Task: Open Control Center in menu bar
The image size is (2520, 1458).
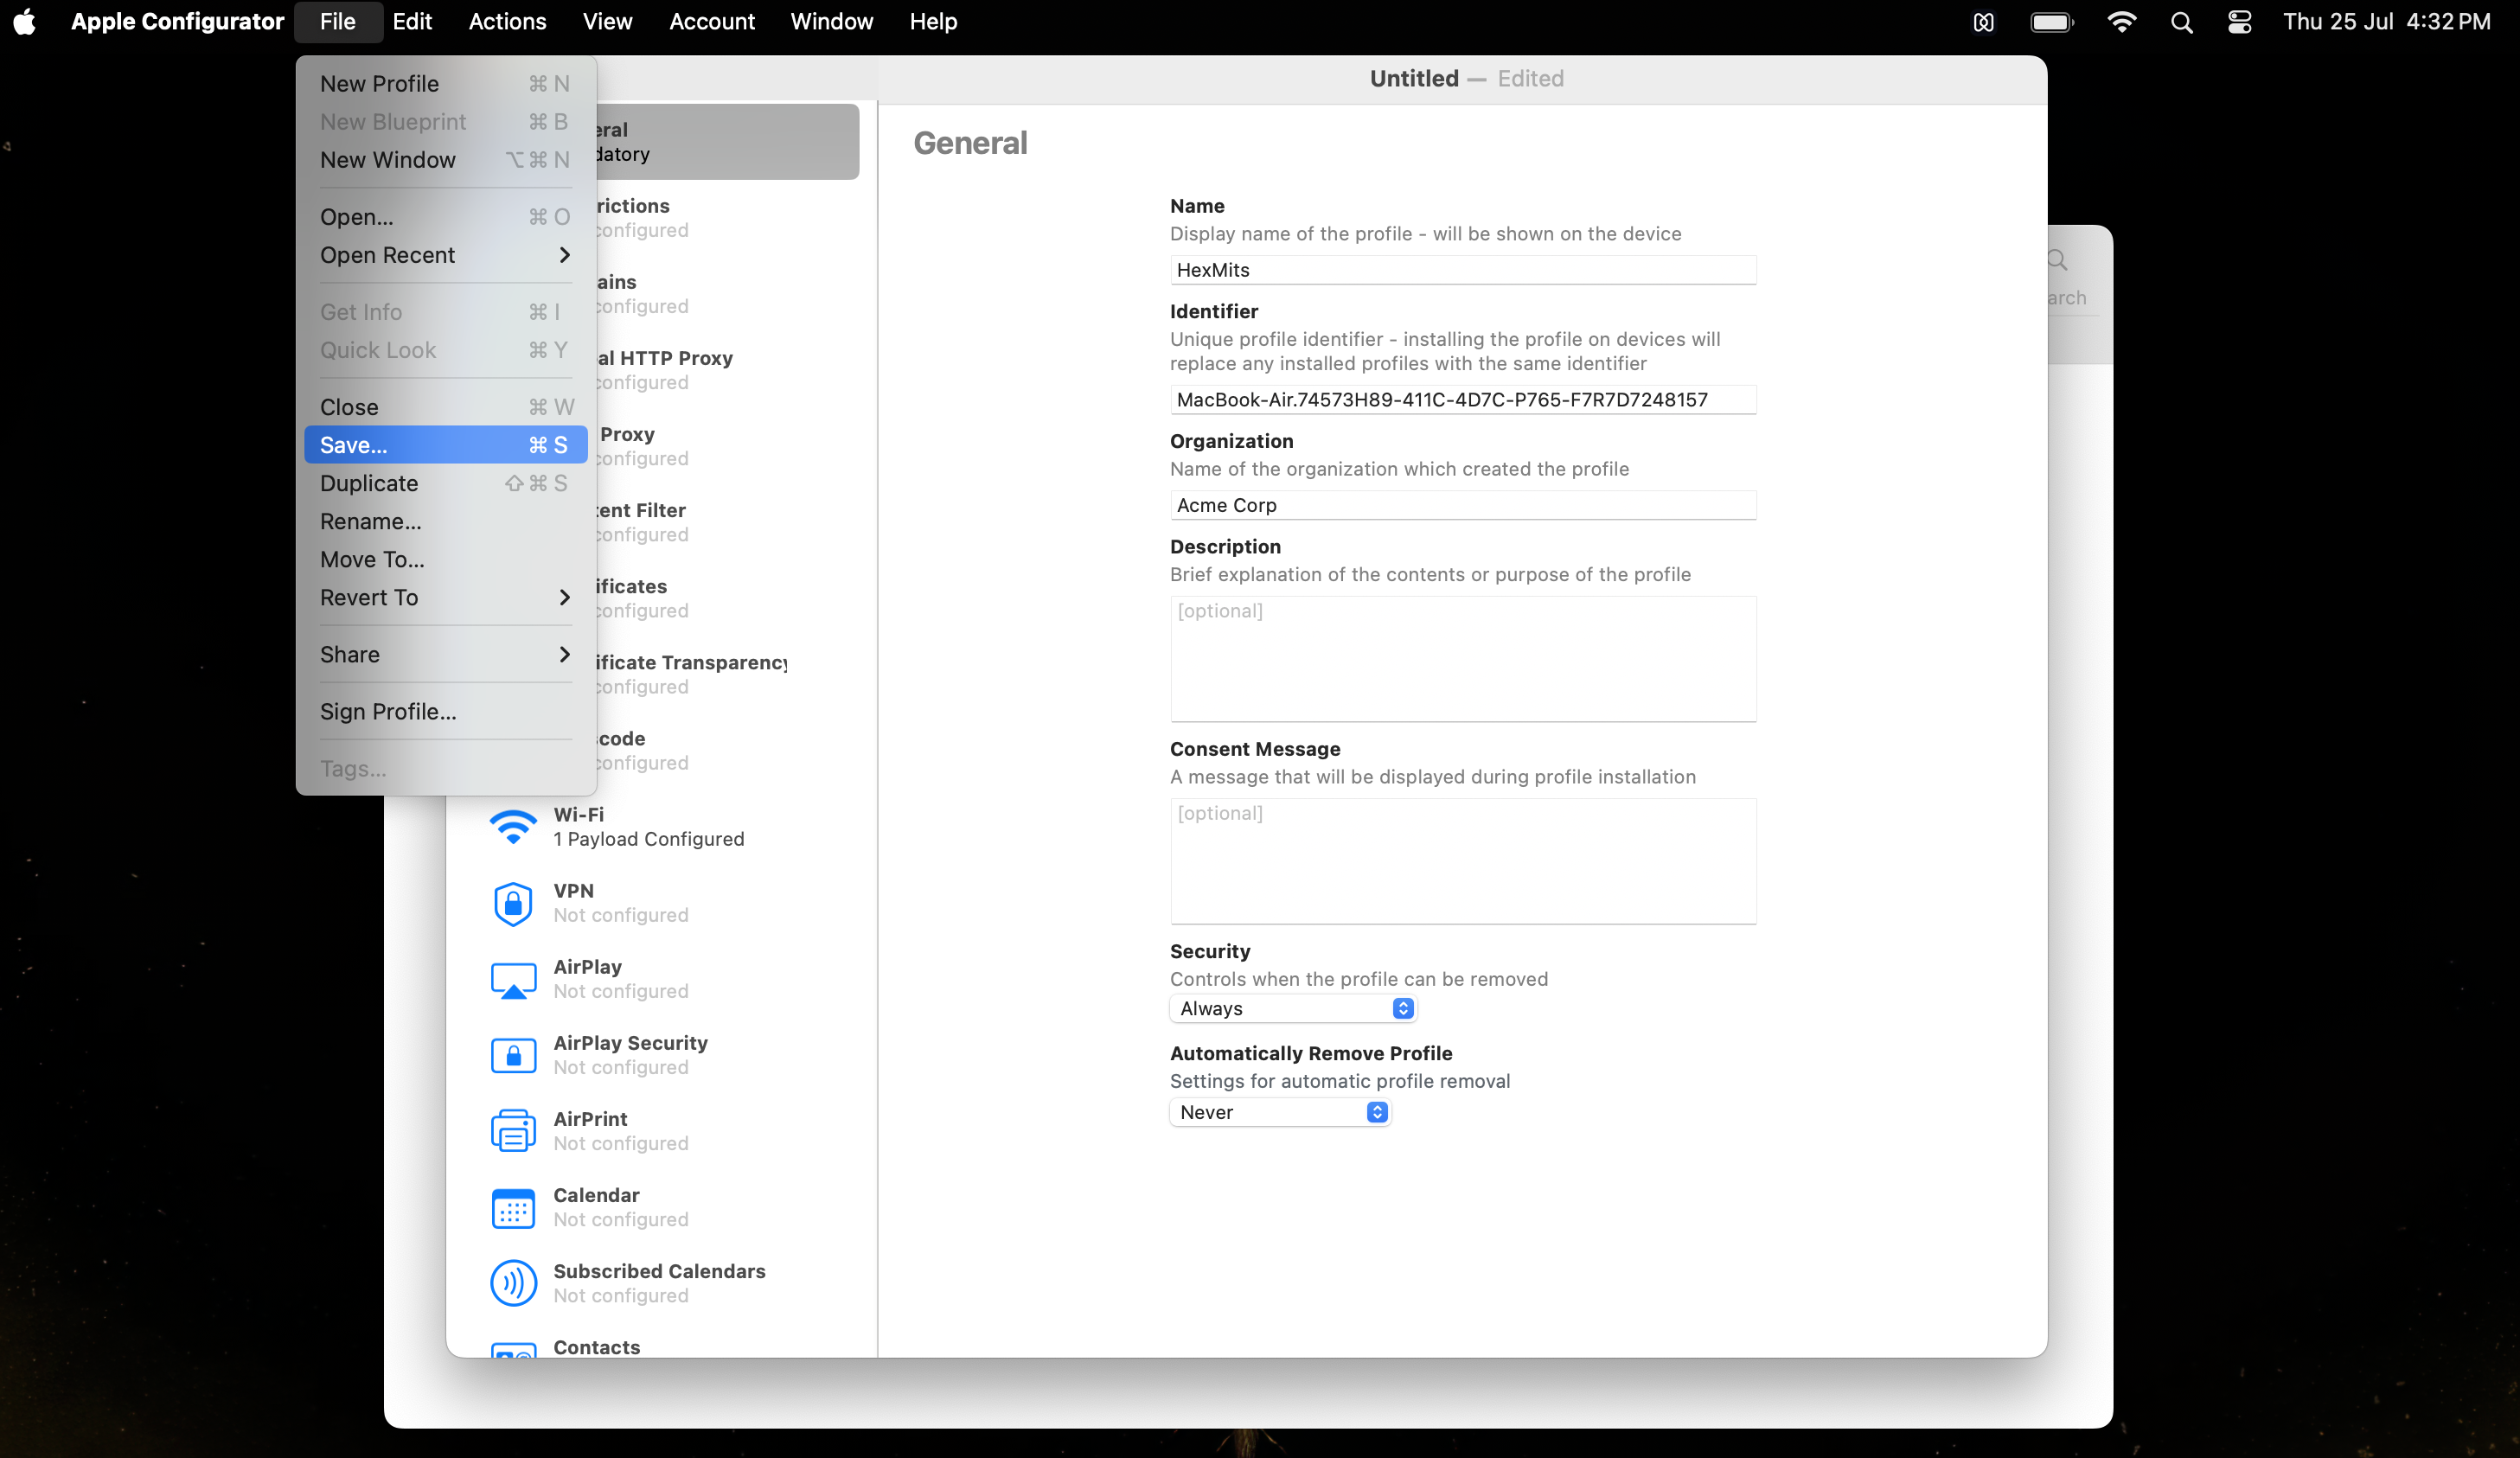Action: 2239,22
